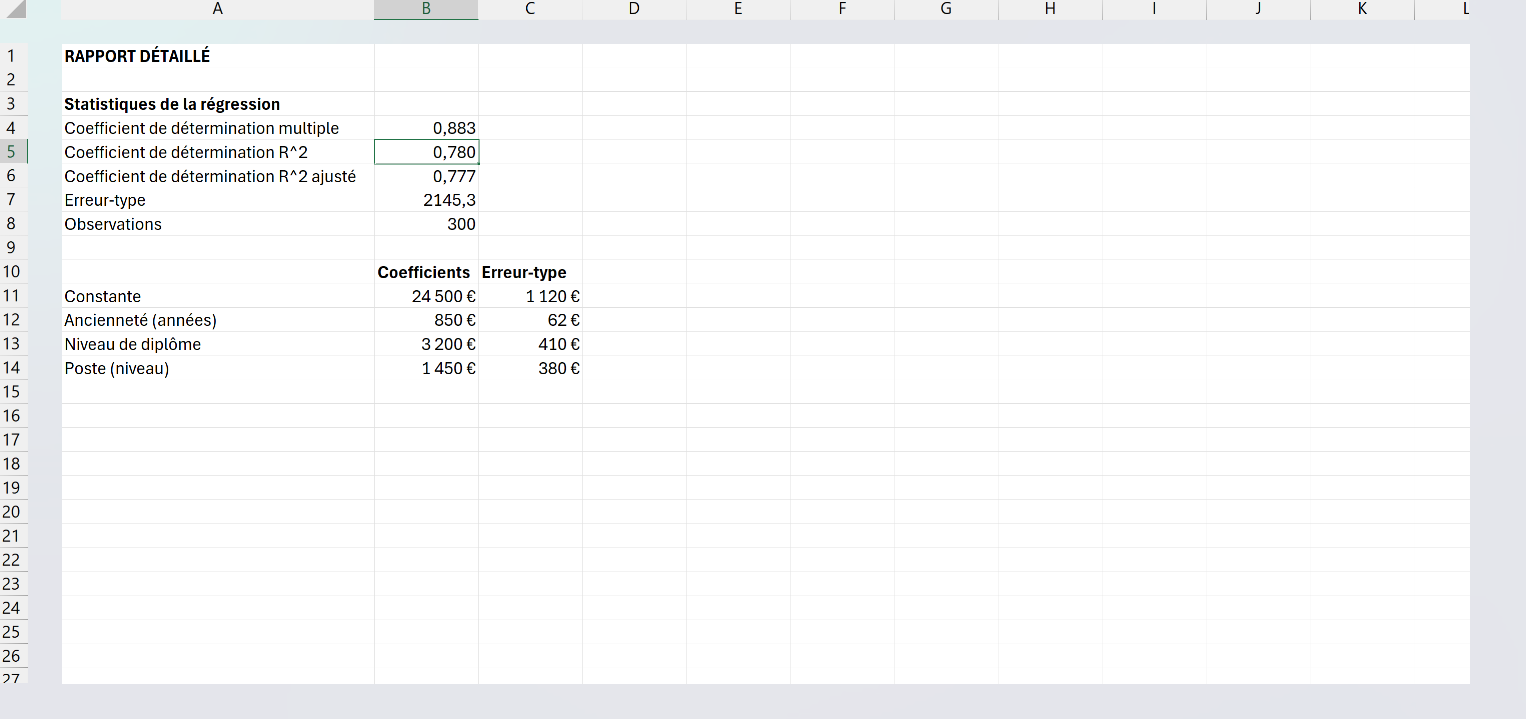Select column K header

(x=1362, y=10)
